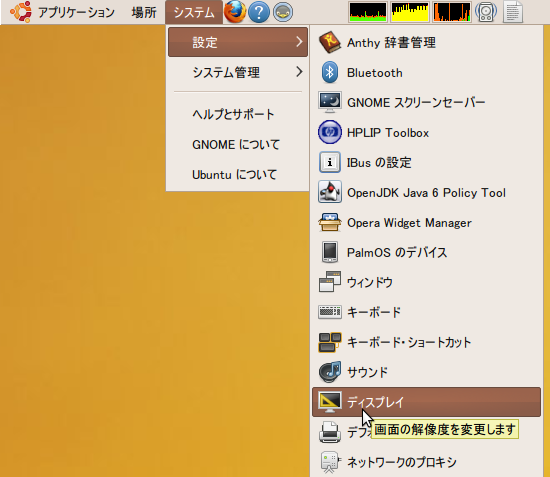550x477 pixels.
Task: Launch HPLIP Toolbox text label
Action: click(388, 133)
